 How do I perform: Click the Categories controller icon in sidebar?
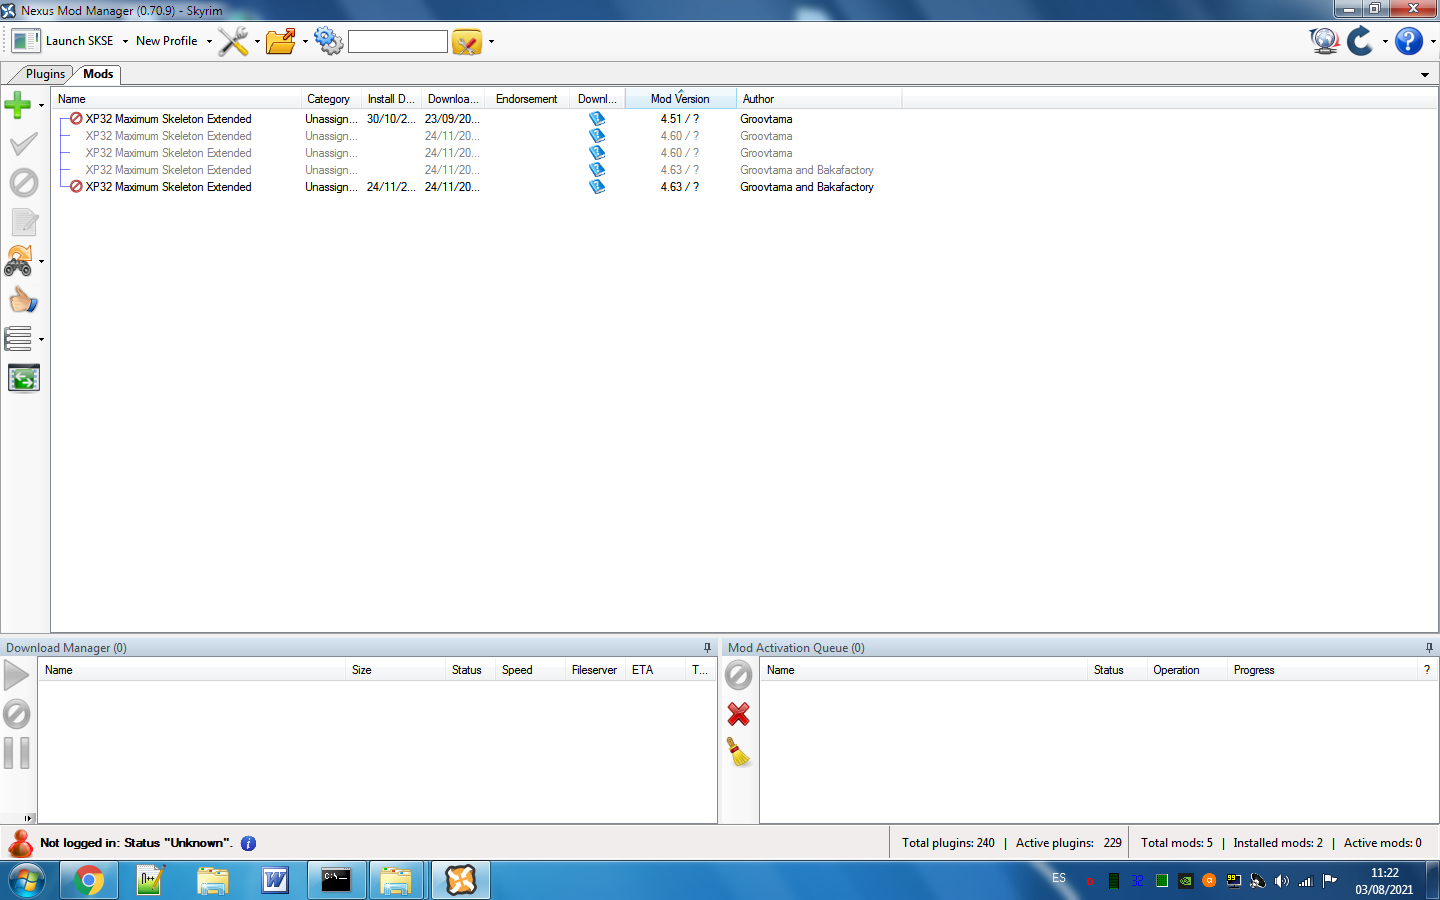pos(19,261)
